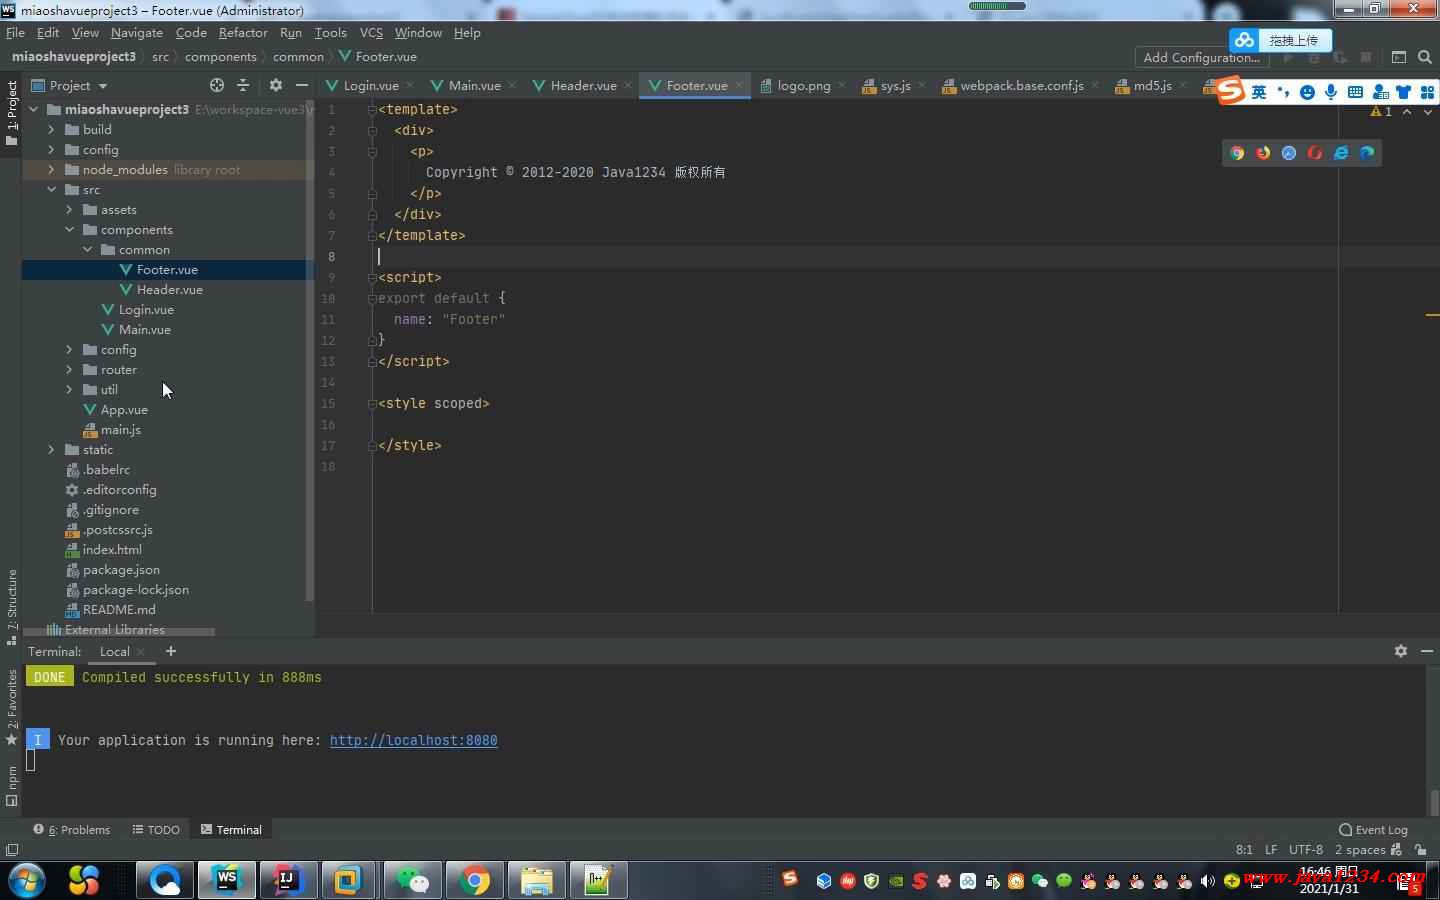Open Project panel settings gear
1440x900 pixels.
coord(276,86)
